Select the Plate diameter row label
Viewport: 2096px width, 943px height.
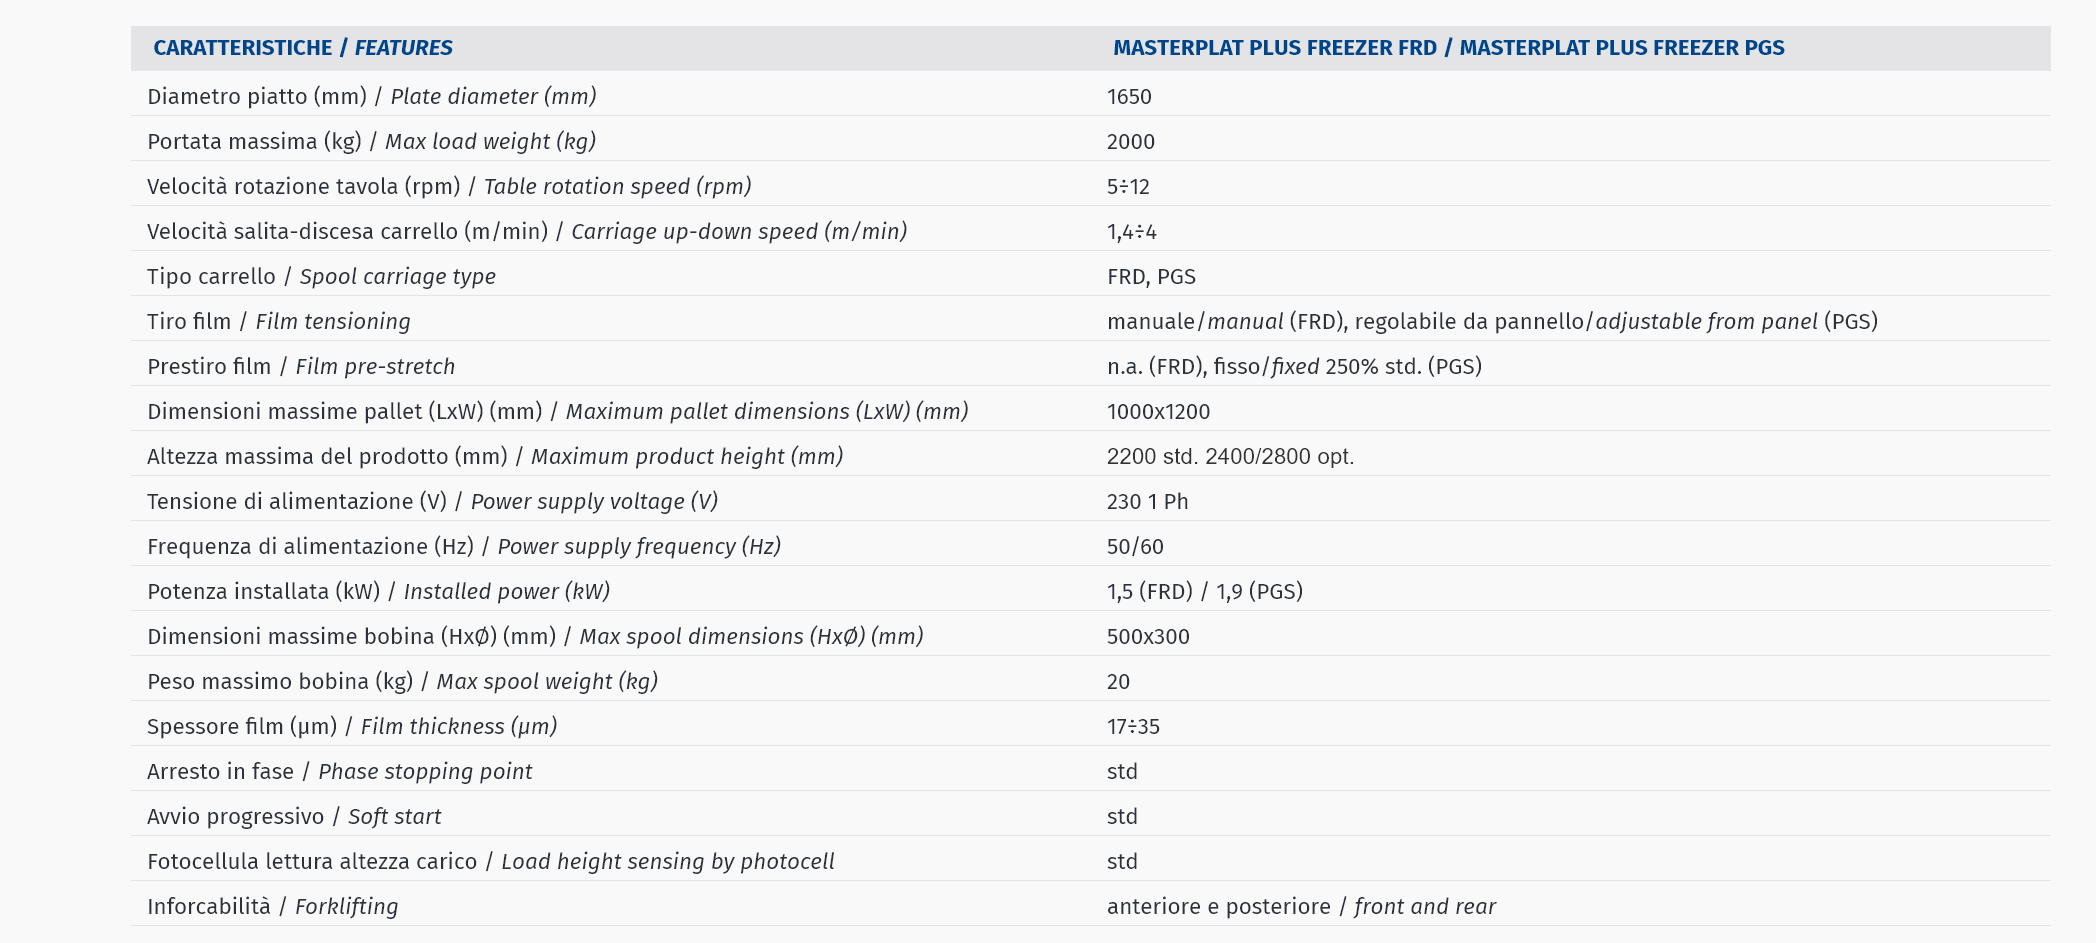pyautogui.click(x=371, y=97)
